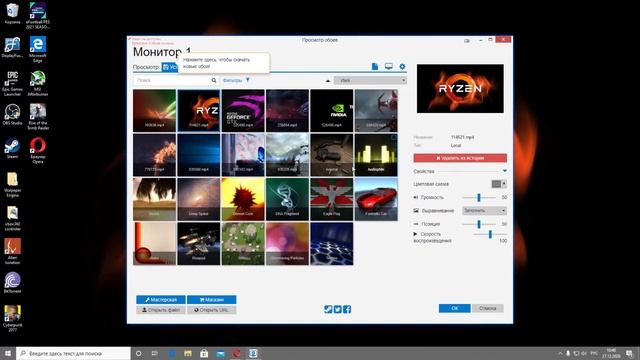The height and width of the screenshot is (360, 640).
Task: Click Windows Start button
Action: click(8, 353)
